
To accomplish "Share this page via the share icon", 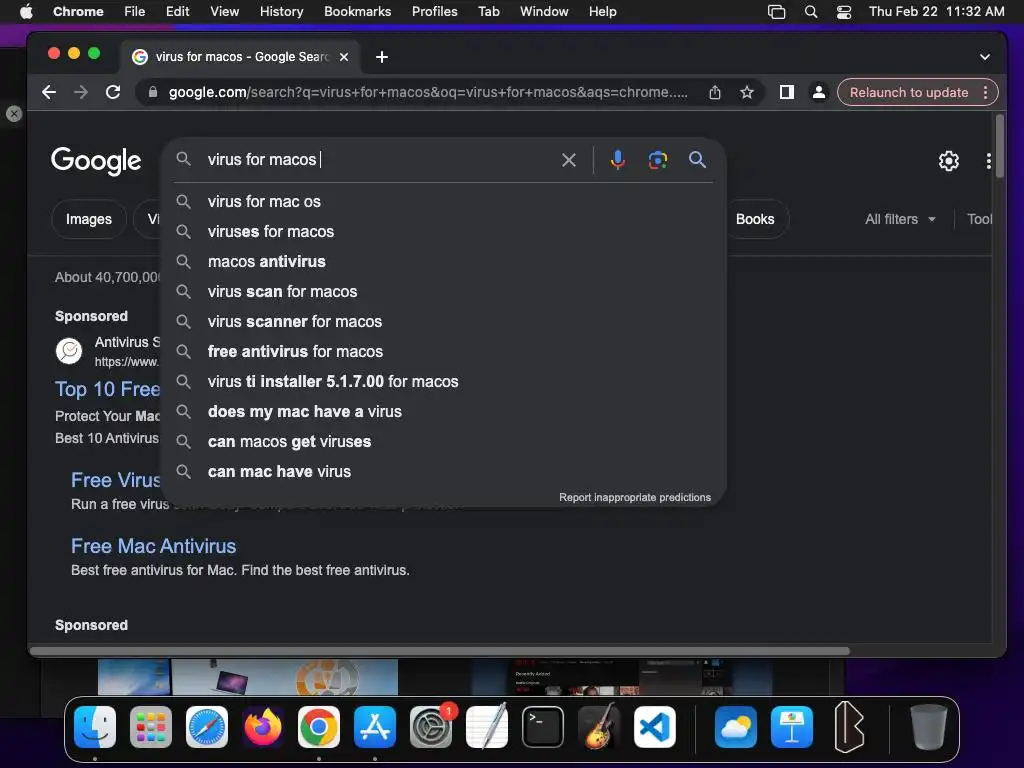I will (715, 92).
